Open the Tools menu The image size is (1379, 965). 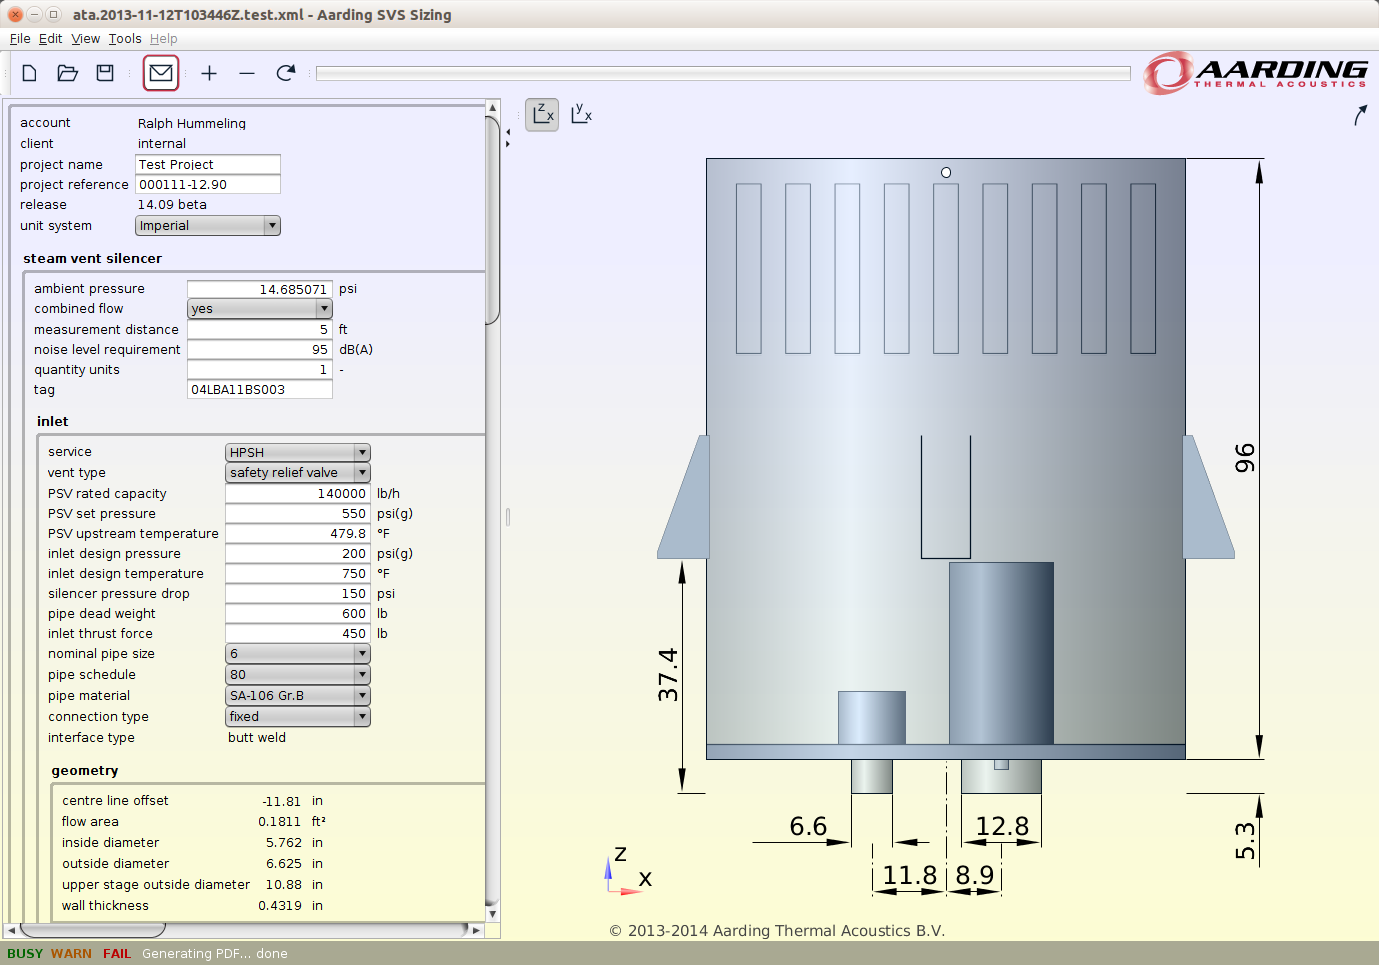tap(125, 39)
